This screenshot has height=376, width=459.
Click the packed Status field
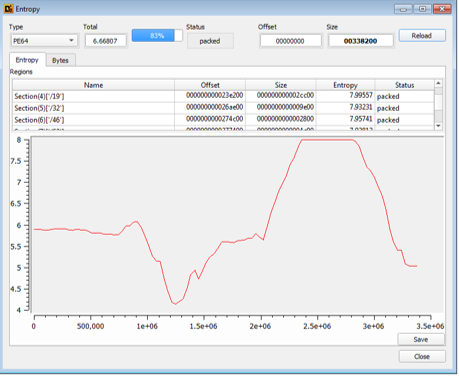click(x=210, y=41)
